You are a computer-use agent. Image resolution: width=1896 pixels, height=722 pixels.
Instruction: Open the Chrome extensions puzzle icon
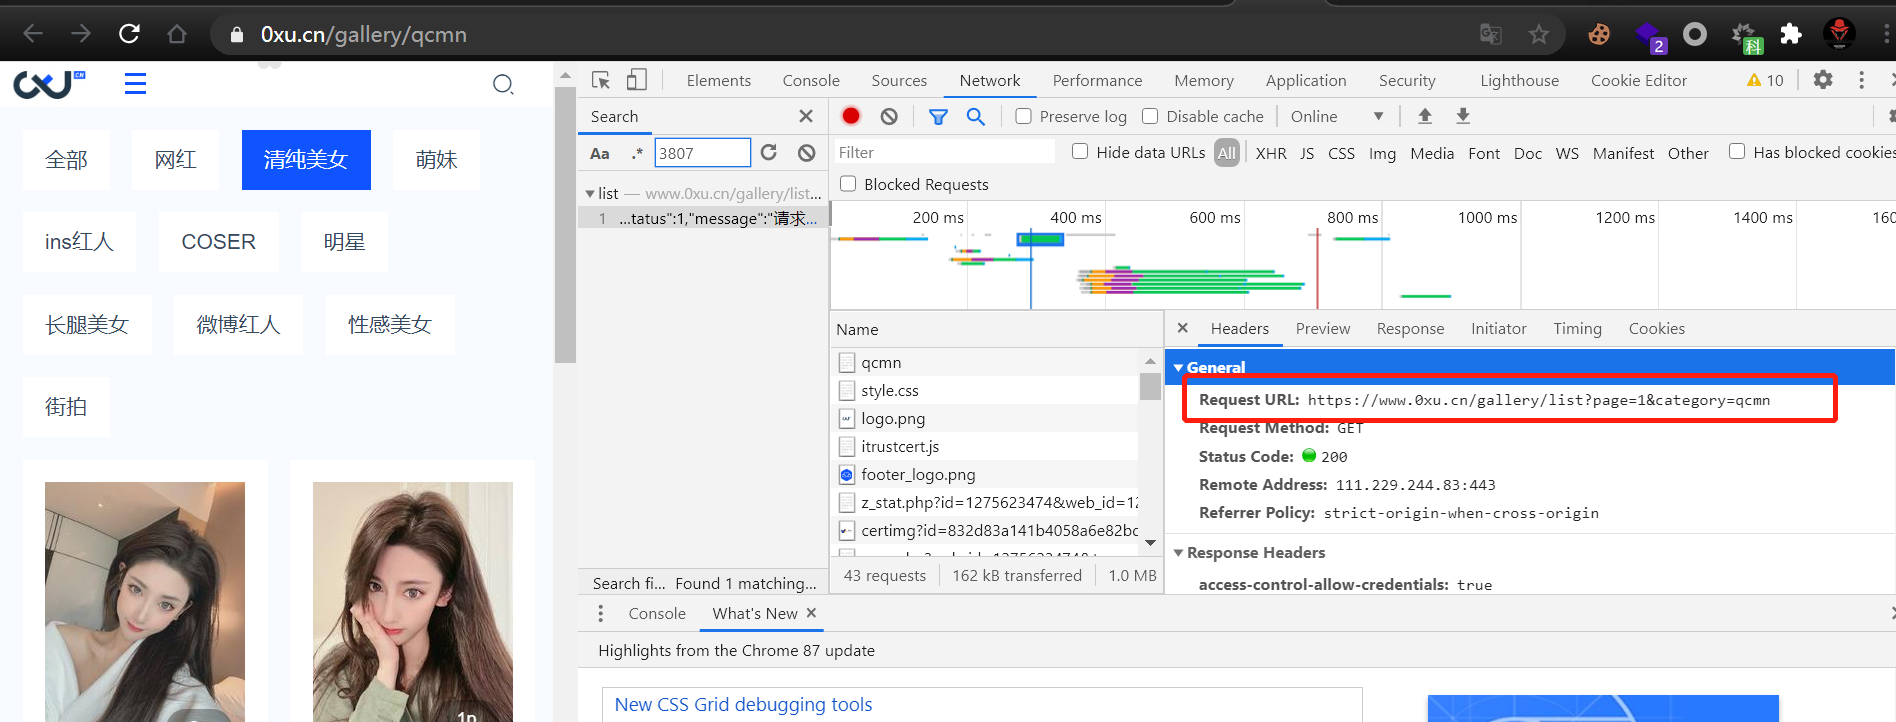[x=1791, y=34]
